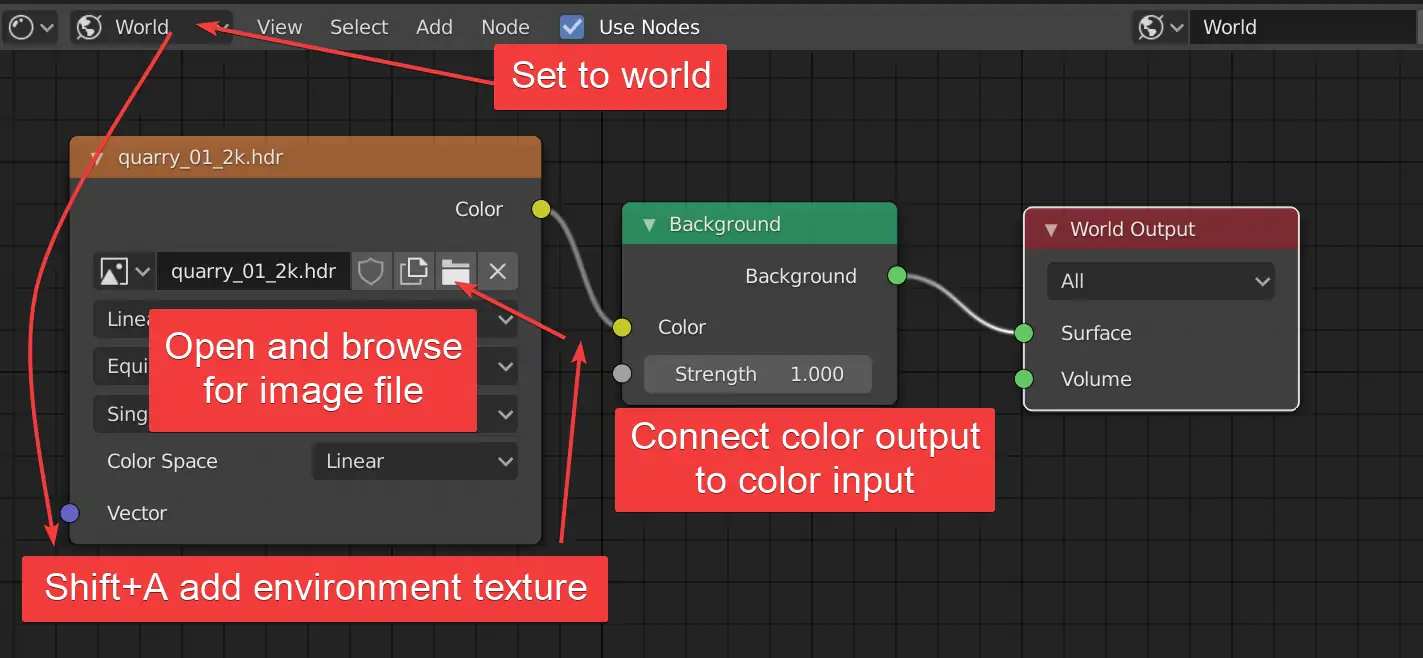Click the World name field at top right

pos(1303,27)
